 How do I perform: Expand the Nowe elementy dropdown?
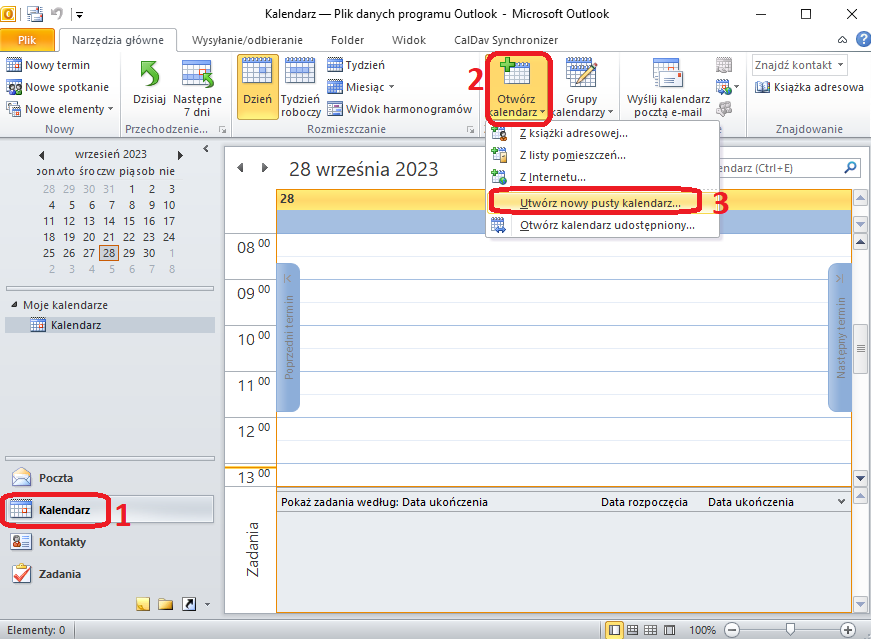pyautogui.click(x=60, y=109)
